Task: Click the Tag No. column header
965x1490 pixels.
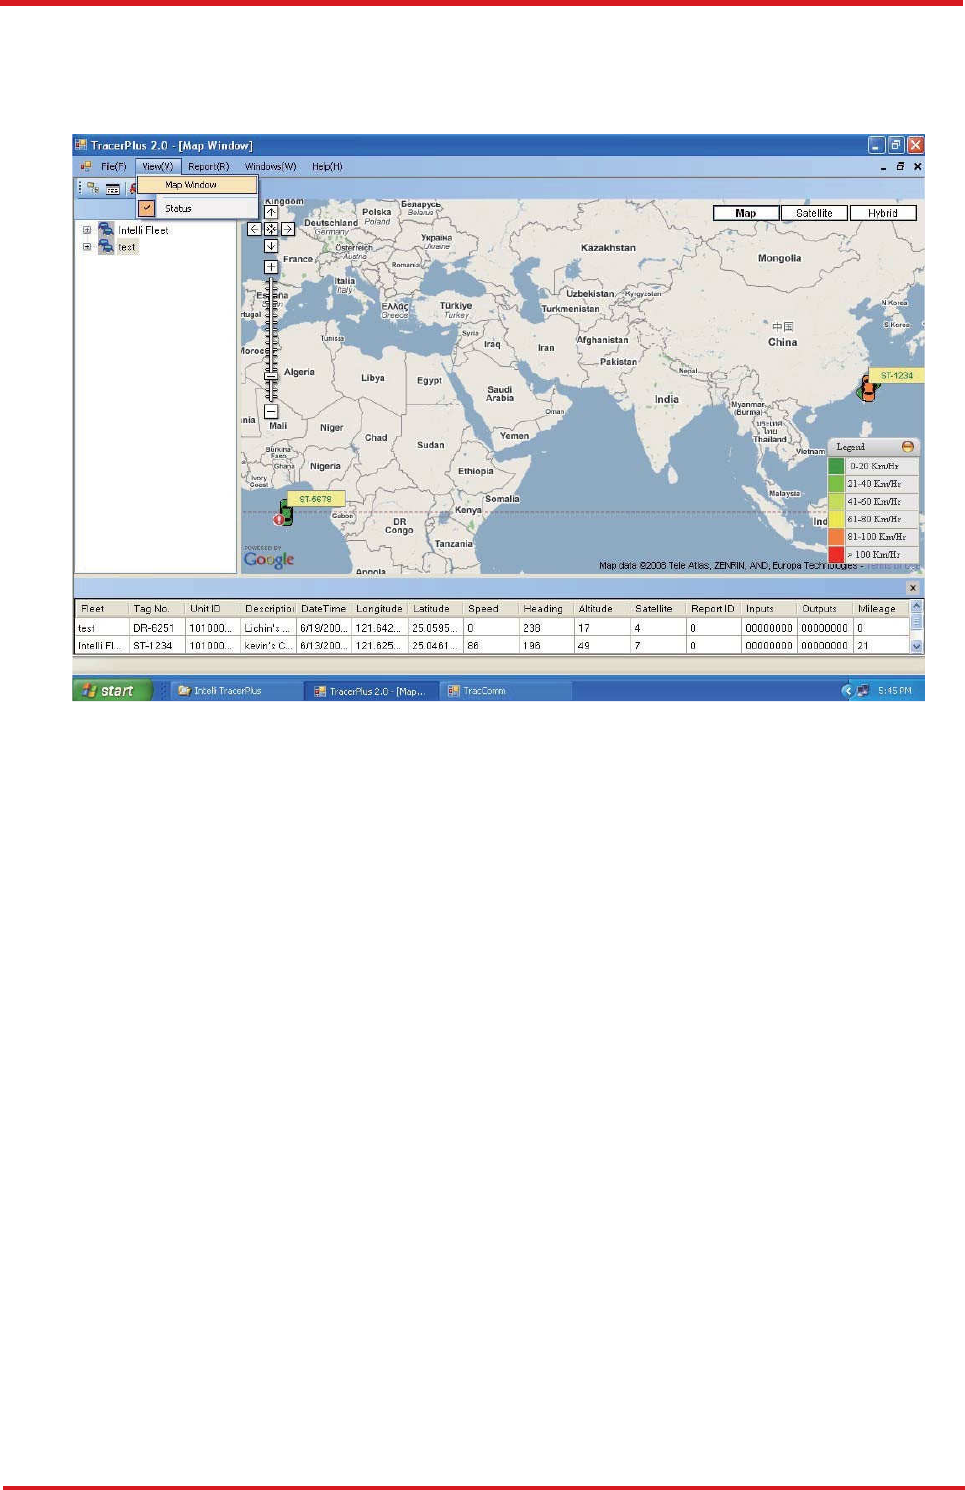Action: click(157, 608)
